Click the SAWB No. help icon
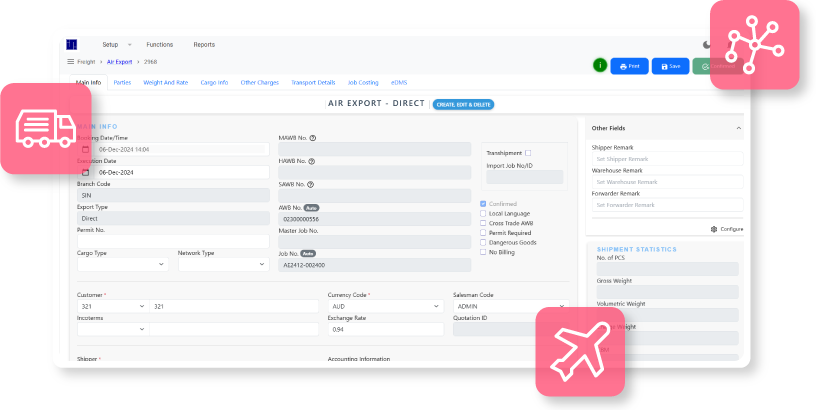Image resolution: width=816 pixels, height=410 pixels. (313, 184)
